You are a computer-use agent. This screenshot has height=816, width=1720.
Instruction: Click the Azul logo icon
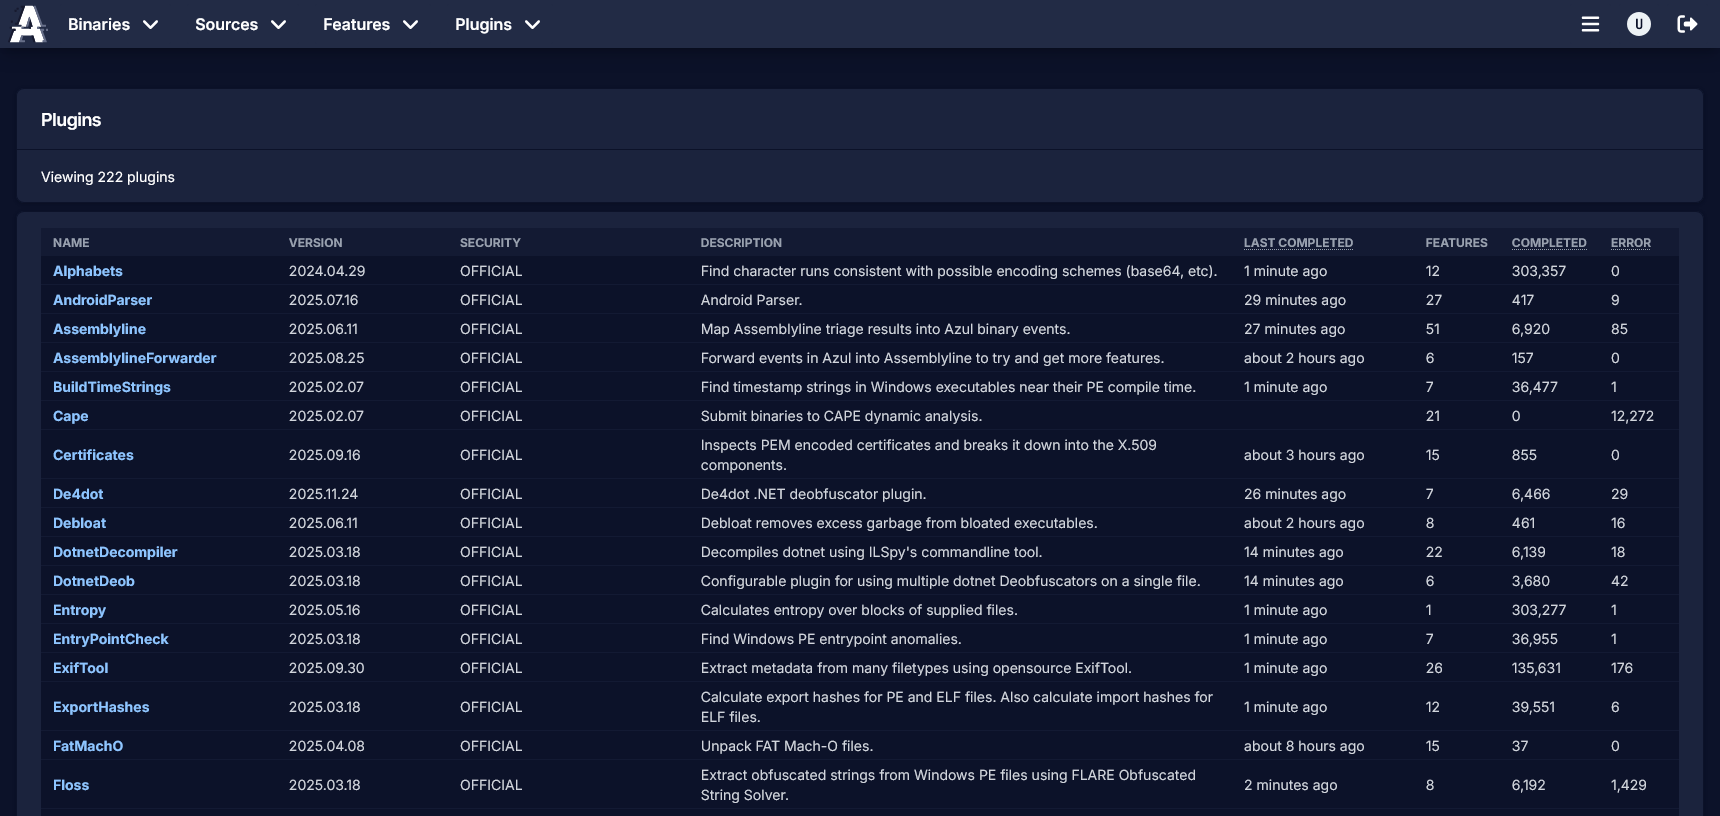pos(28,24)
